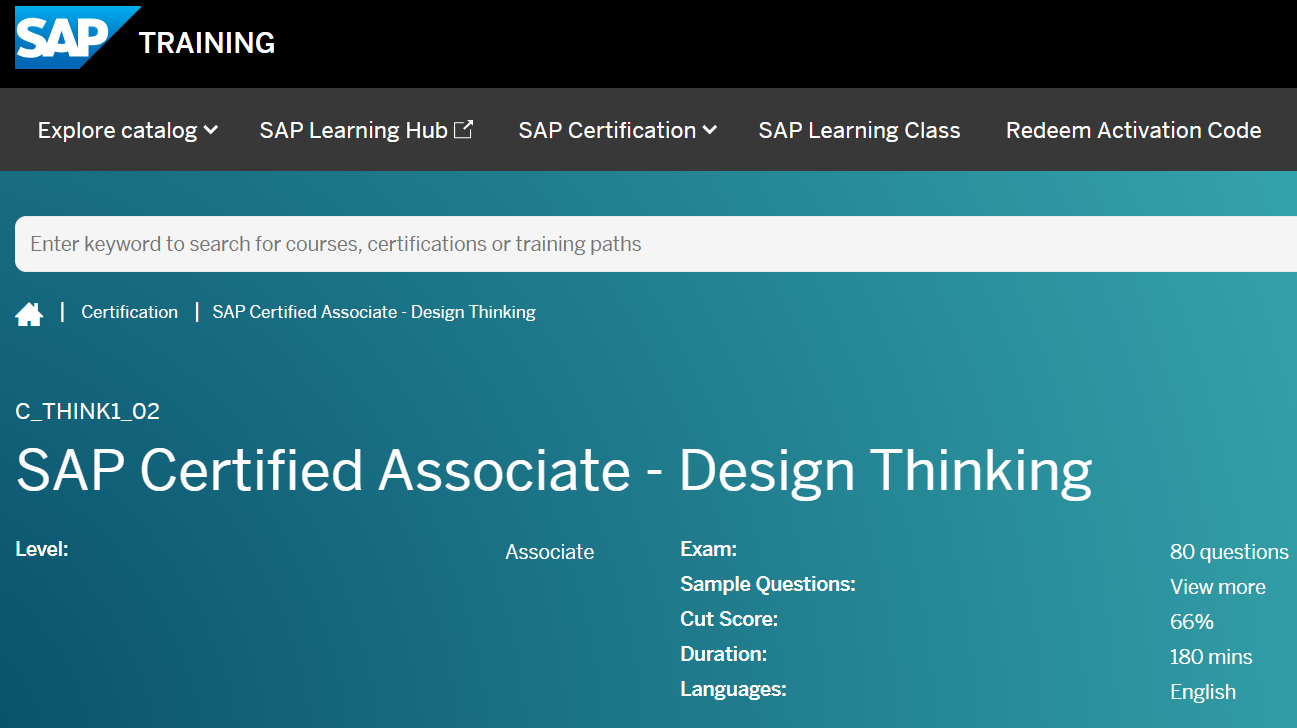
Task: Expand the SAP Certification chevron
Action: 710,130
